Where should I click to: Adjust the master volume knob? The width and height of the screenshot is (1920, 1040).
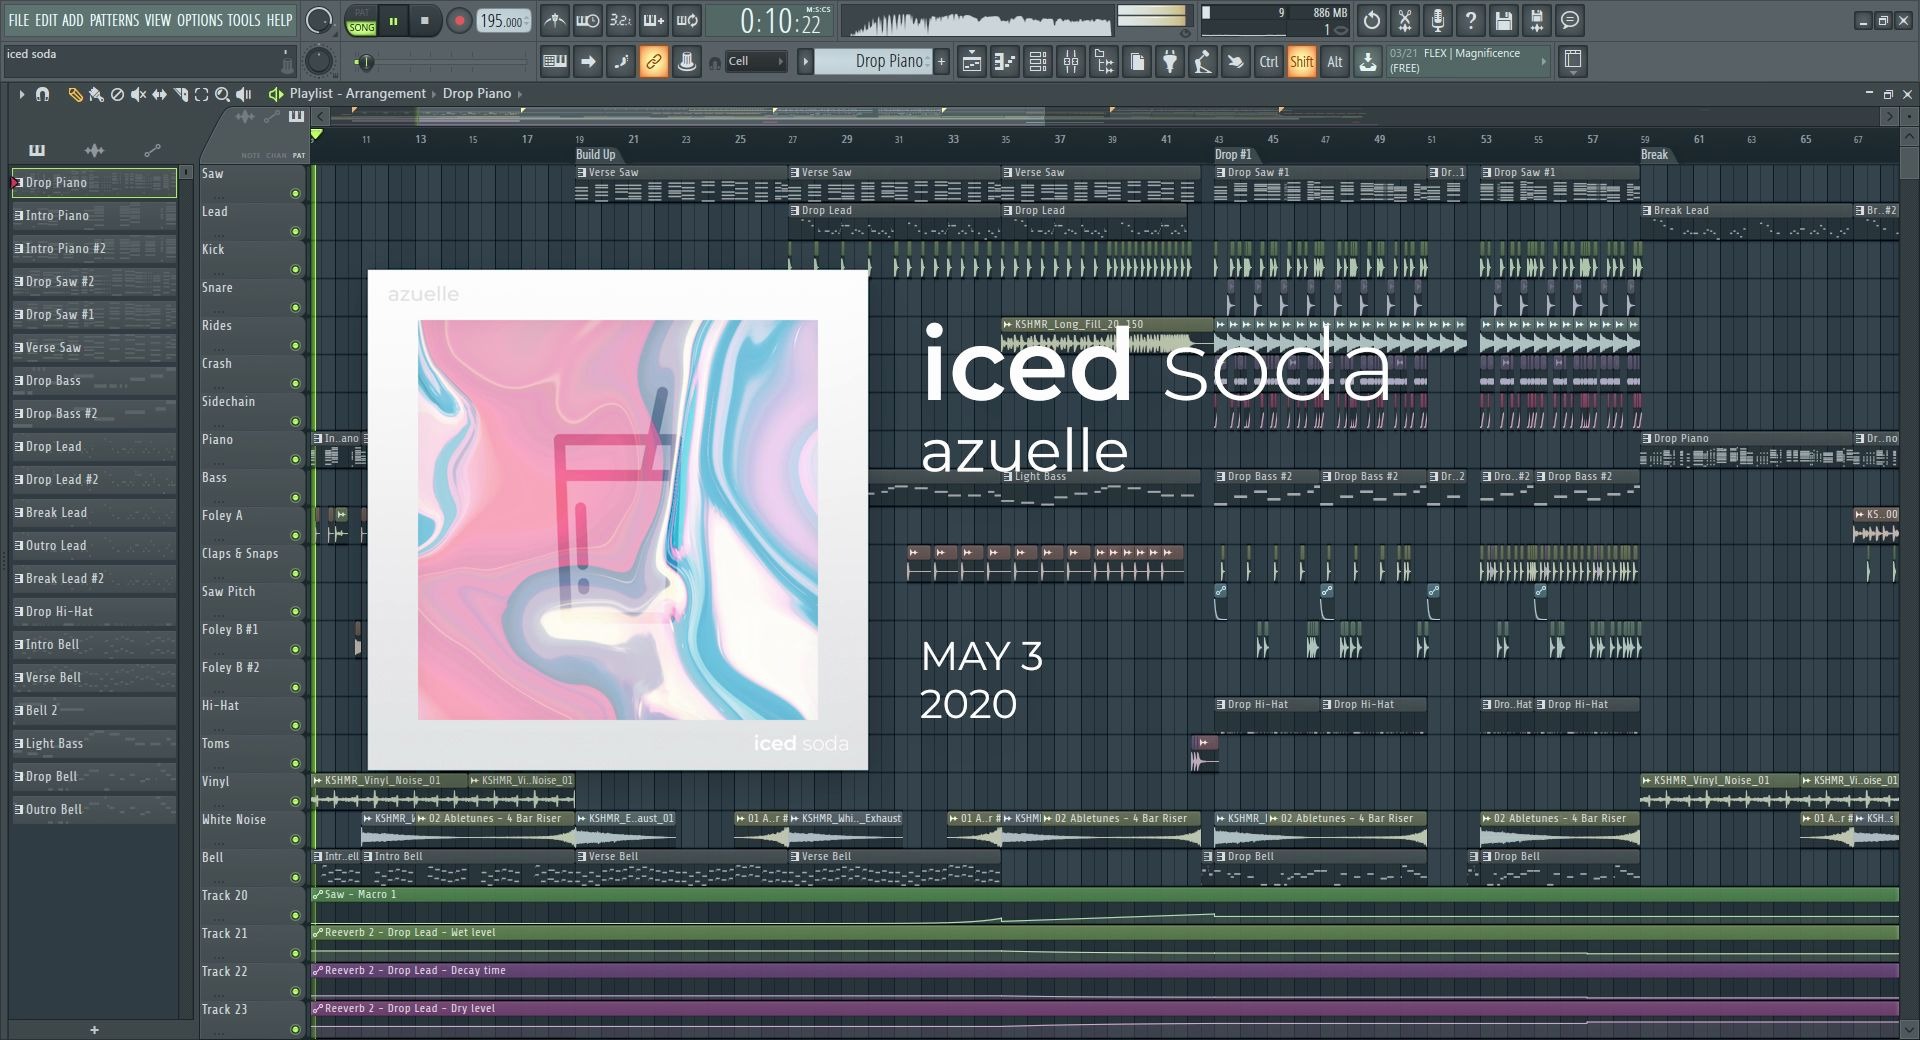click(x=319, y=20)
